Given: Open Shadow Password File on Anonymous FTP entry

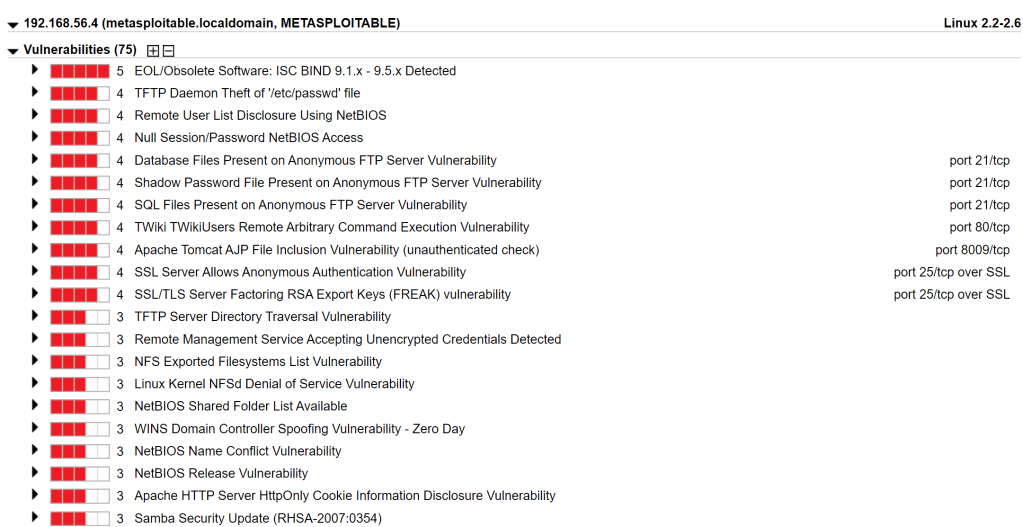Looking at the screenshot, I should (x=337, y=183).
